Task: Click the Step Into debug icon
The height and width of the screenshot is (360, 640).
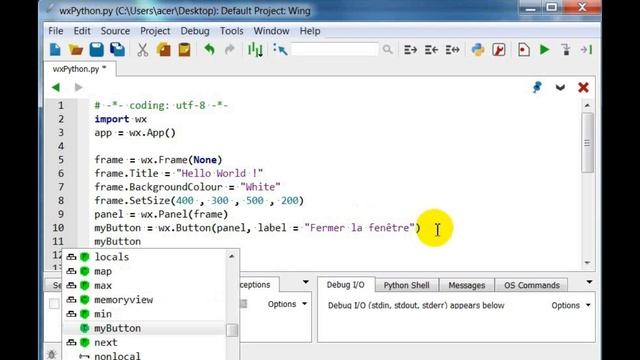Action: 566,50
